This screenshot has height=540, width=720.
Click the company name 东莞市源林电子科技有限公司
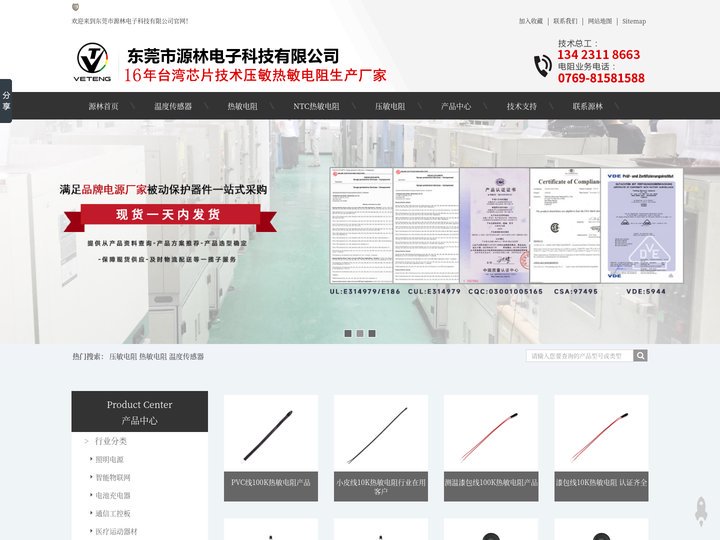point(233,56)
